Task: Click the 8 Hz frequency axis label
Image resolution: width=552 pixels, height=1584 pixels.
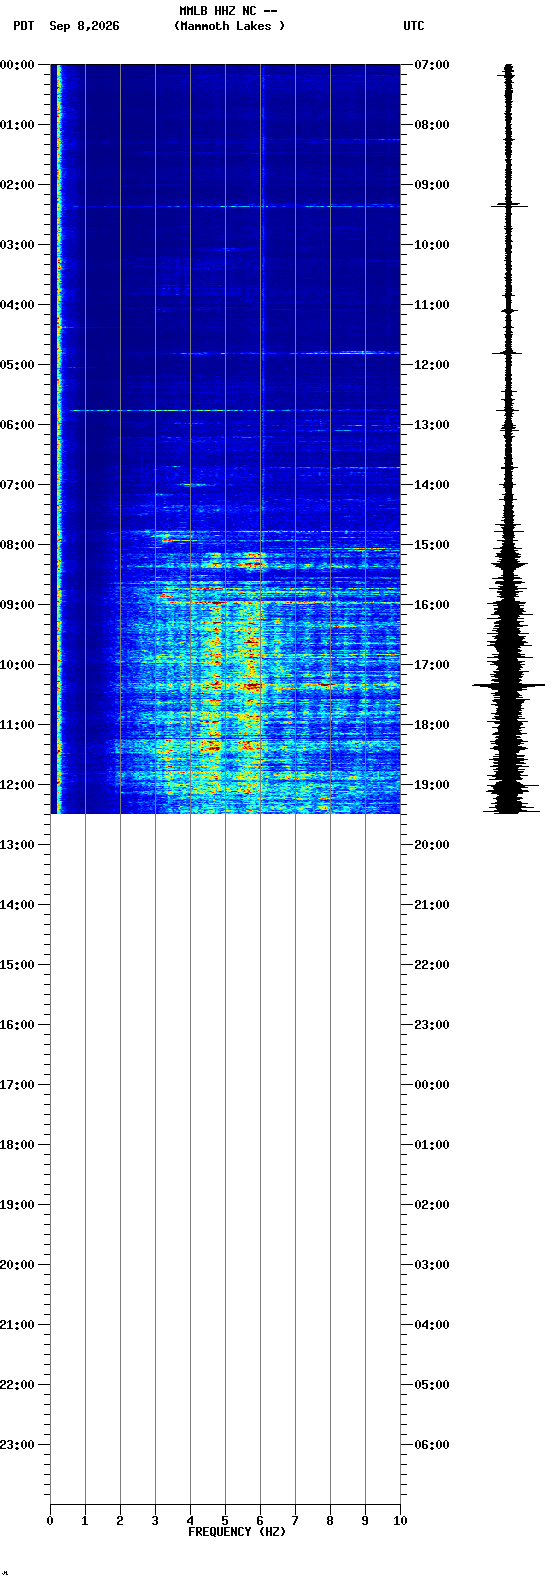Action: pyautogui.click(x=330, y=1521)
